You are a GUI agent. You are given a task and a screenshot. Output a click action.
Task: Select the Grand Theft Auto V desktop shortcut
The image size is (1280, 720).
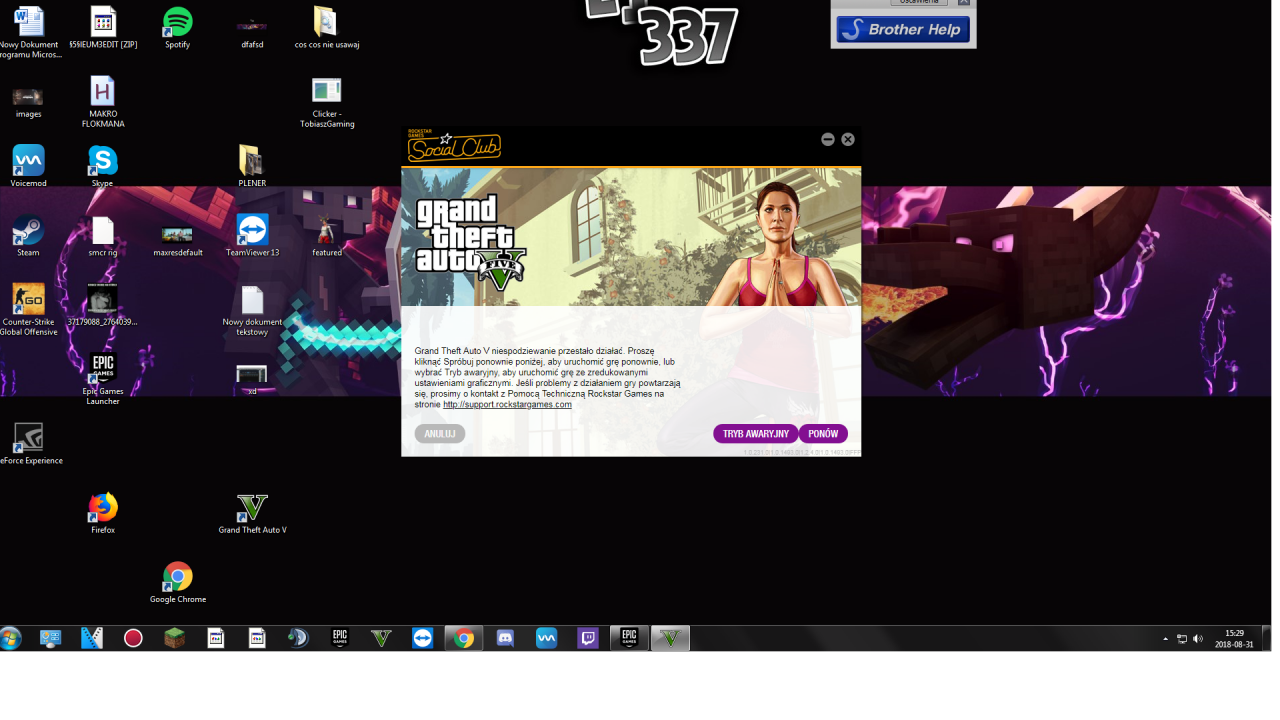252,510
